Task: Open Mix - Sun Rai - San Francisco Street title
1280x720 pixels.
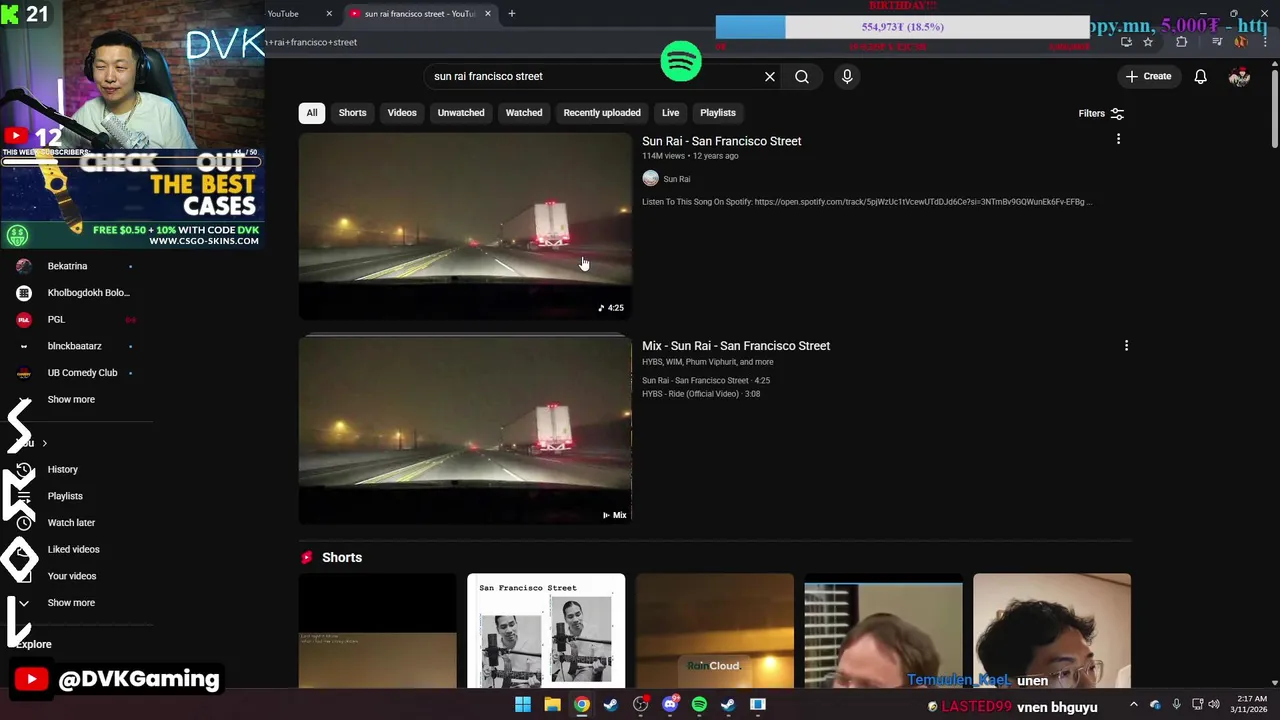Action: [736, 346]
